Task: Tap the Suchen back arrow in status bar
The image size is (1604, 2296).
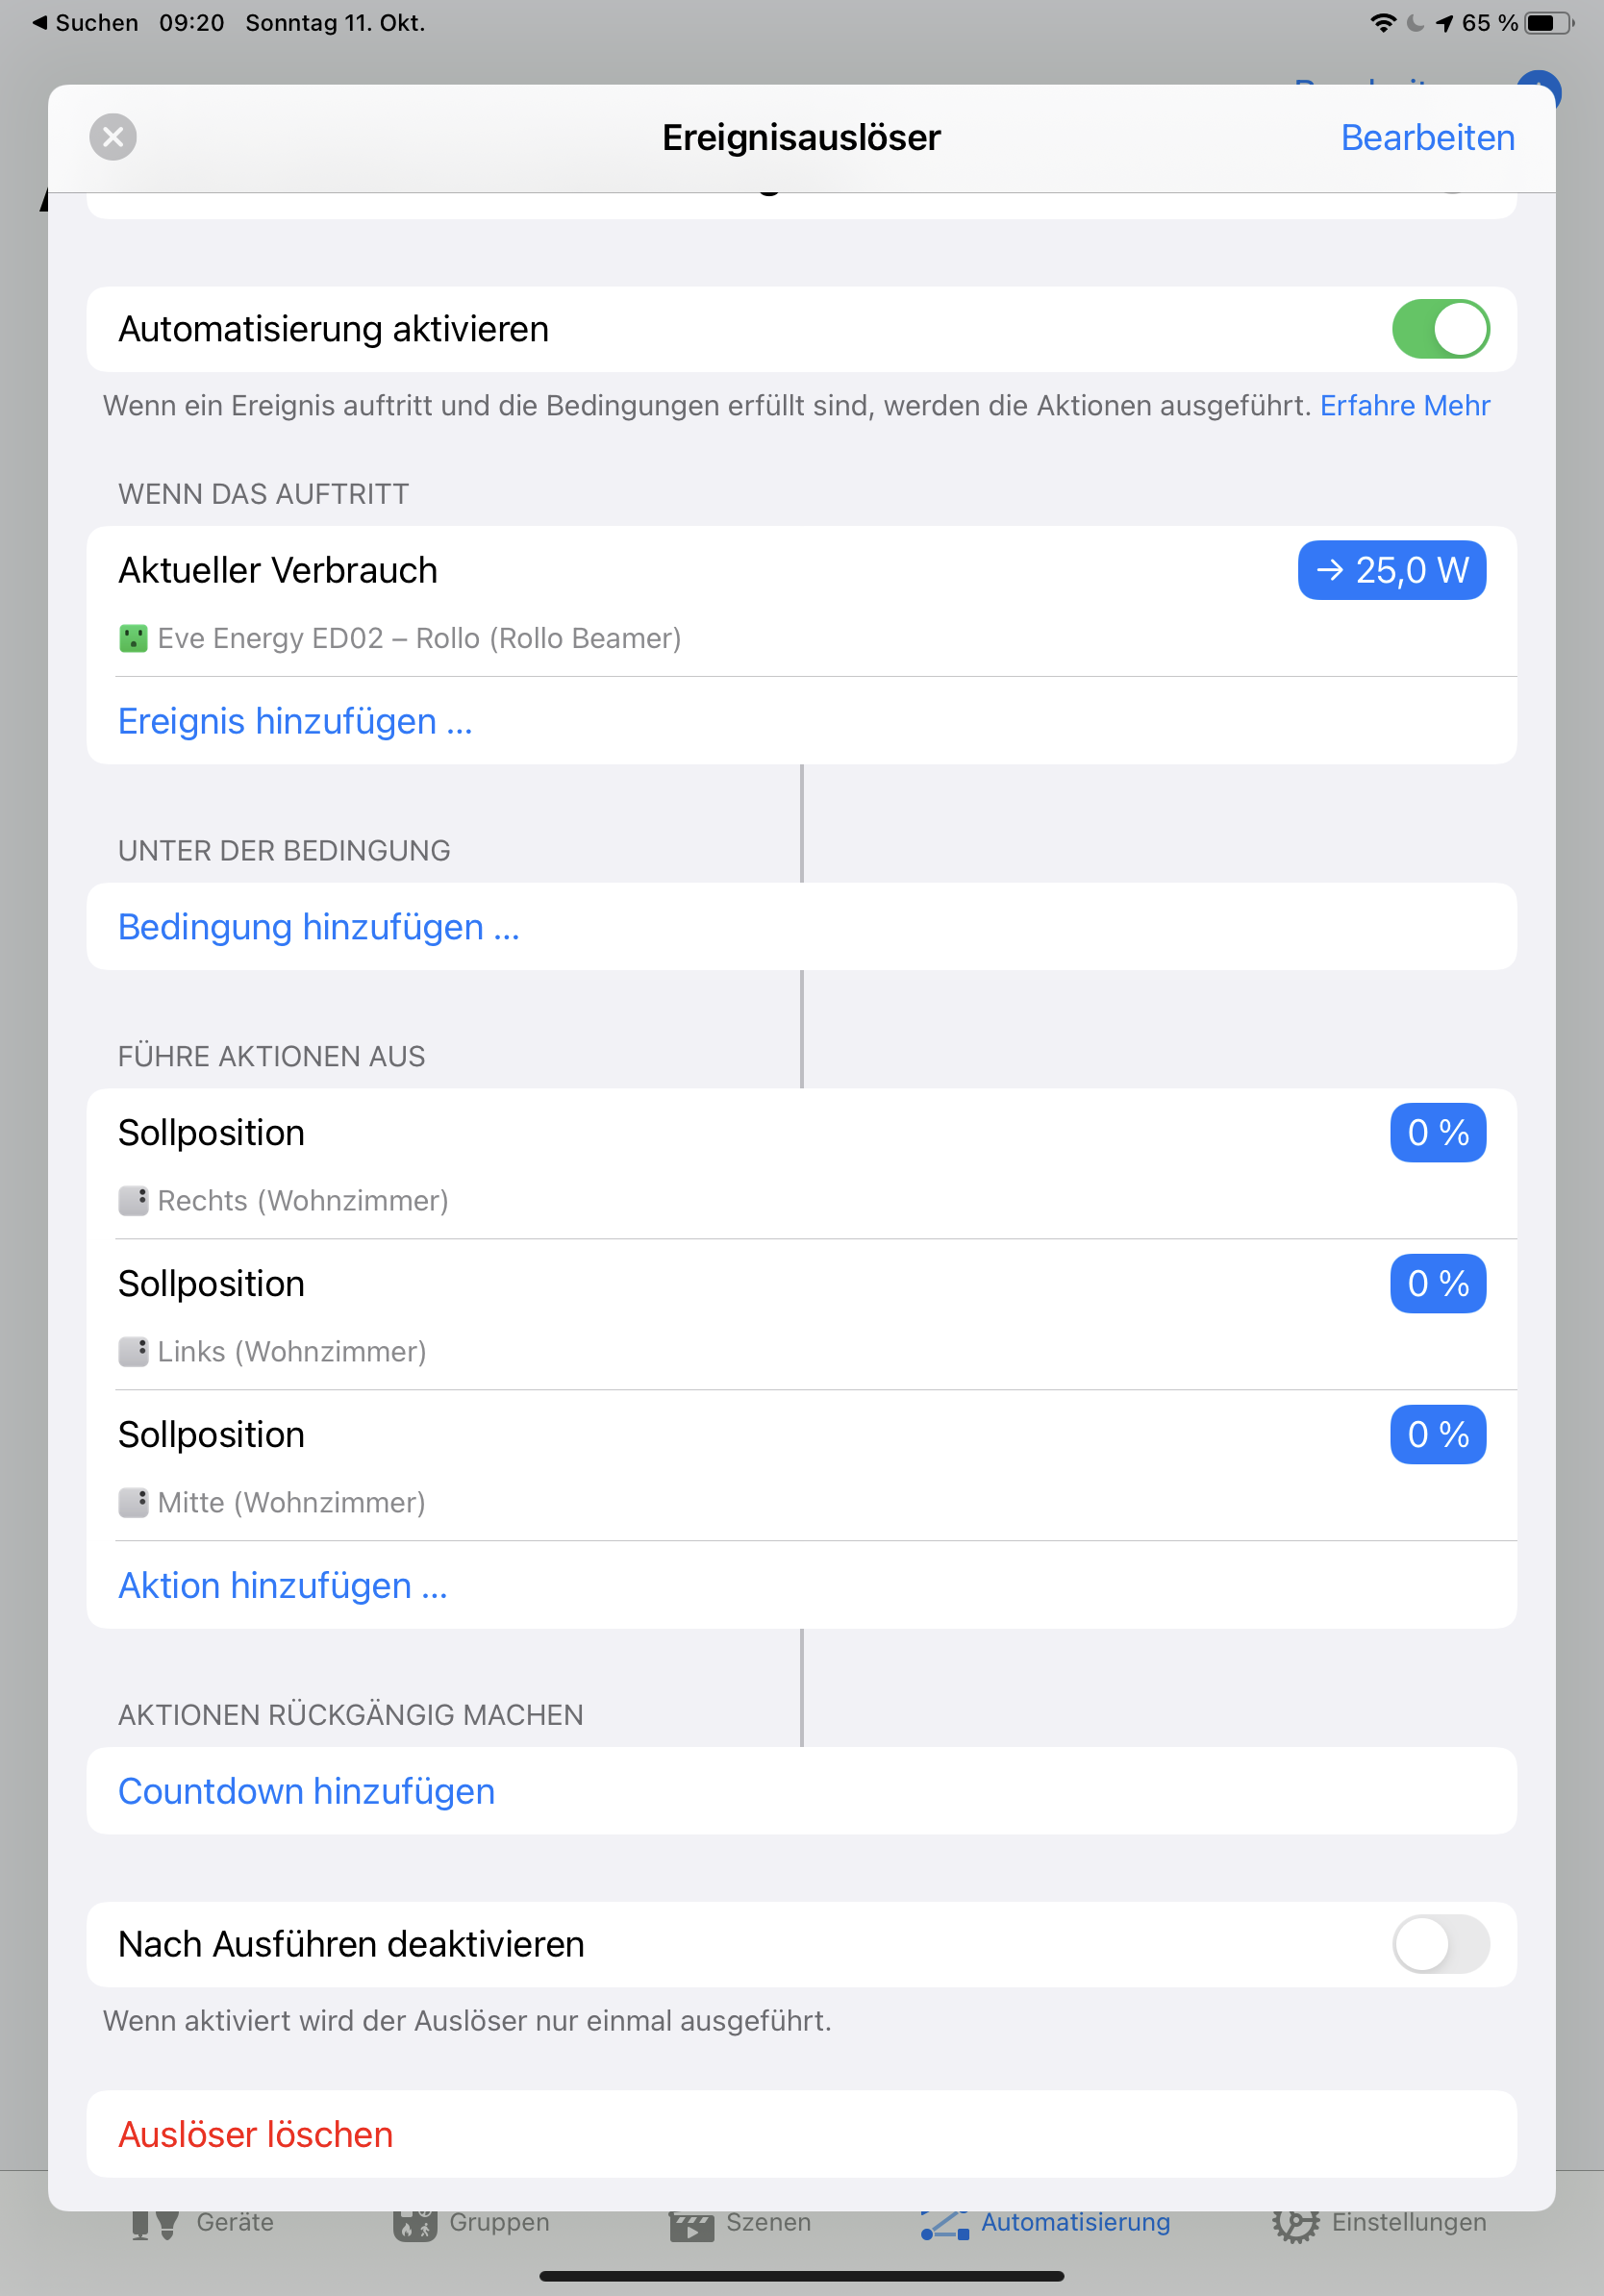Action: 40,22
